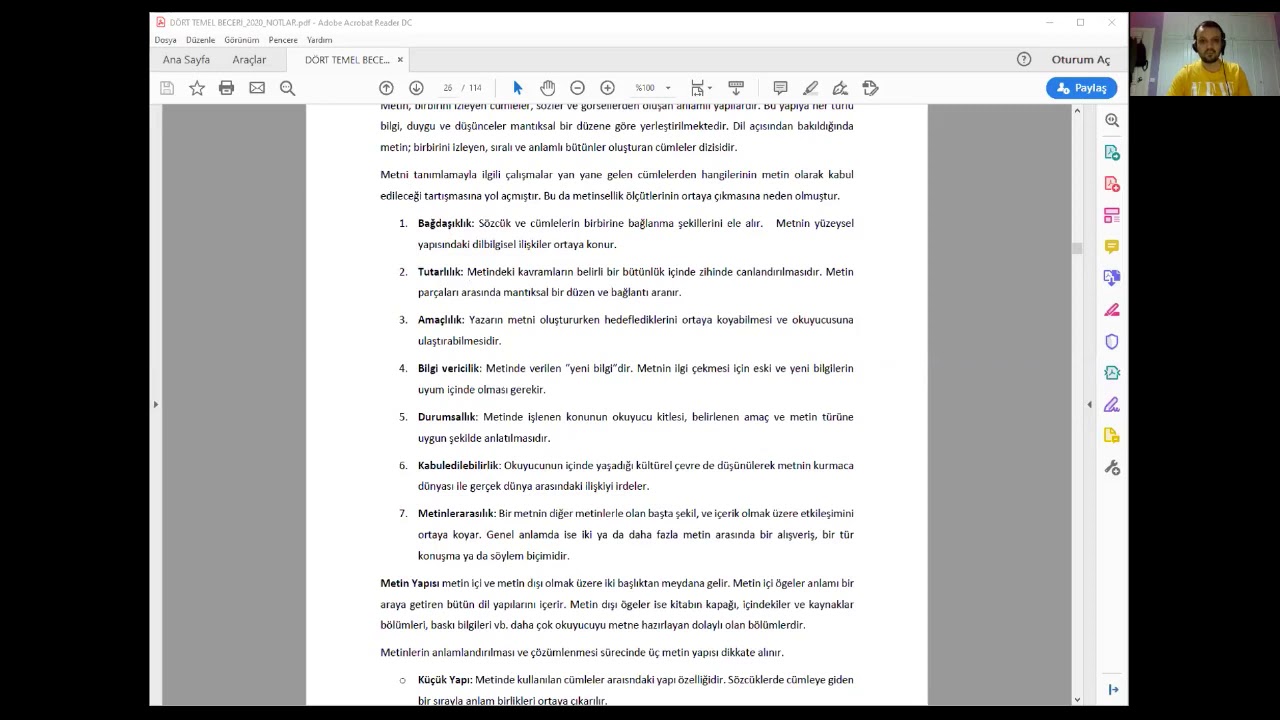Viewport: 1280px width, 720px height.
Task: Open More Tools wrench icon
Action: [x=1112, y=468]
